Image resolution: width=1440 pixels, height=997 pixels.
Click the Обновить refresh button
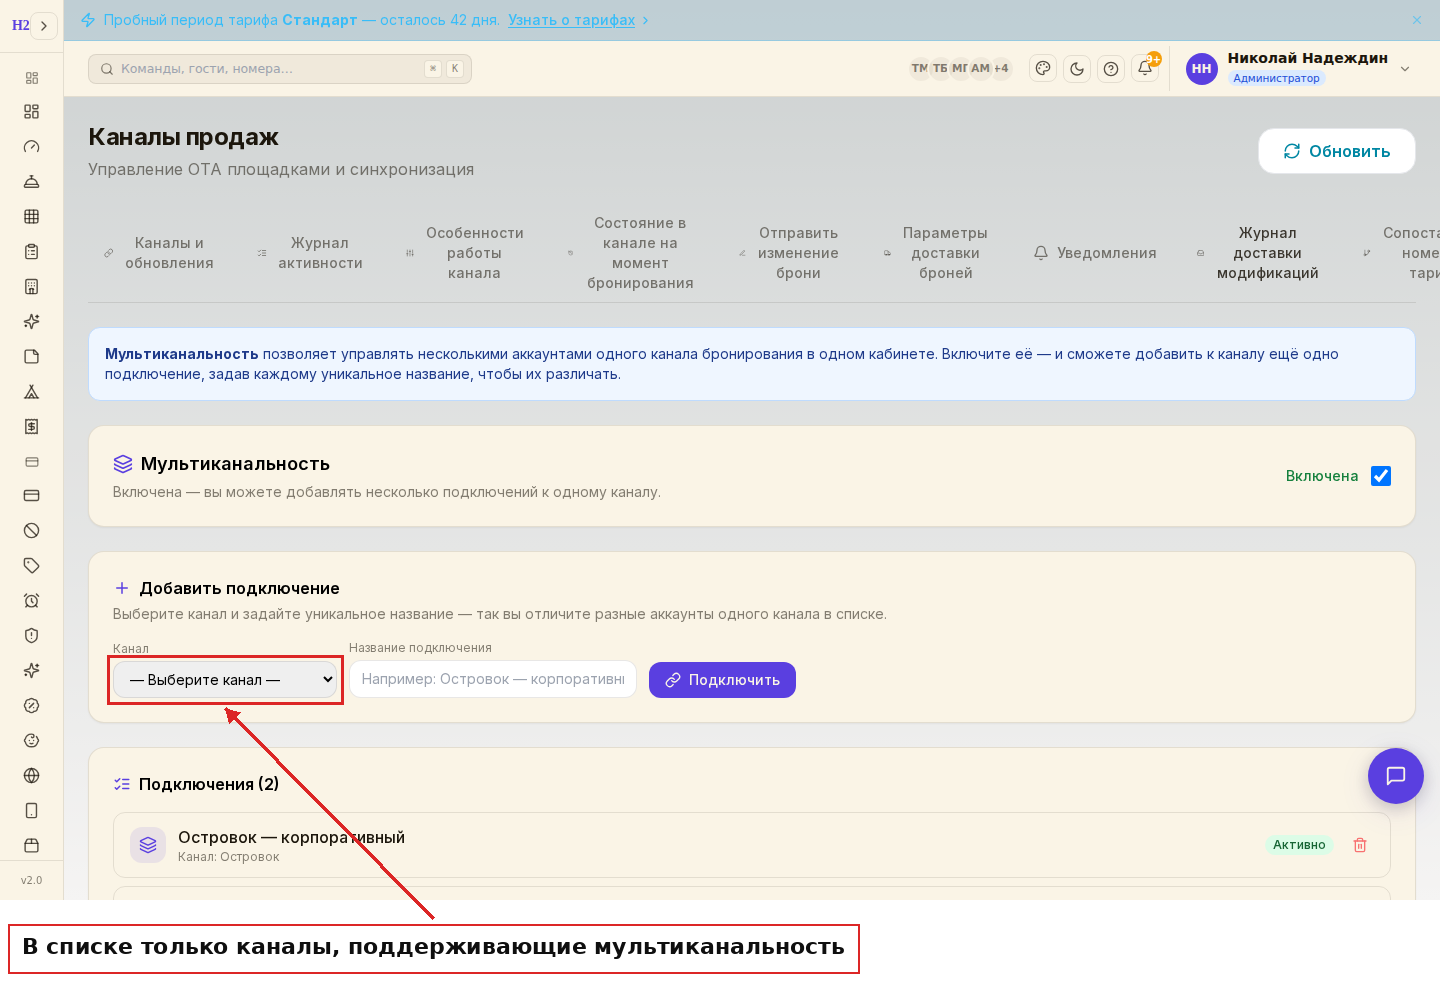[x=1337, y=151]
